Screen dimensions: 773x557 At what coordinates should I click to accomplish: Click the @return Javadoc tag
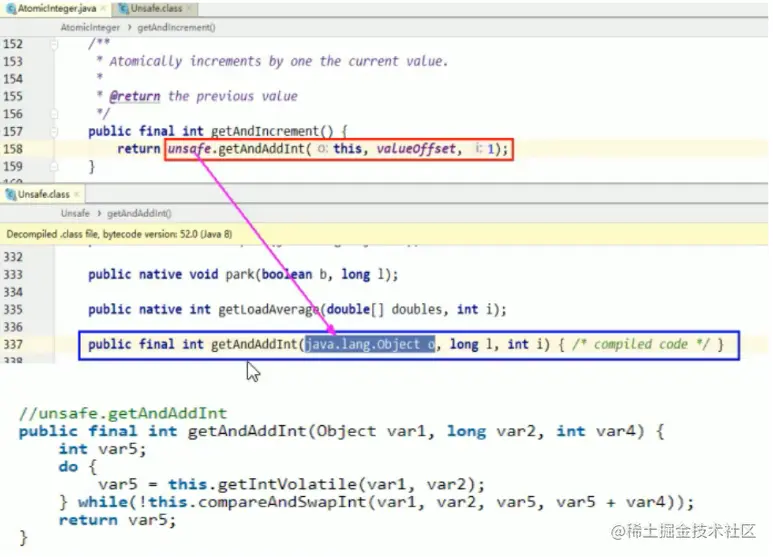click(x=135, y=96)
